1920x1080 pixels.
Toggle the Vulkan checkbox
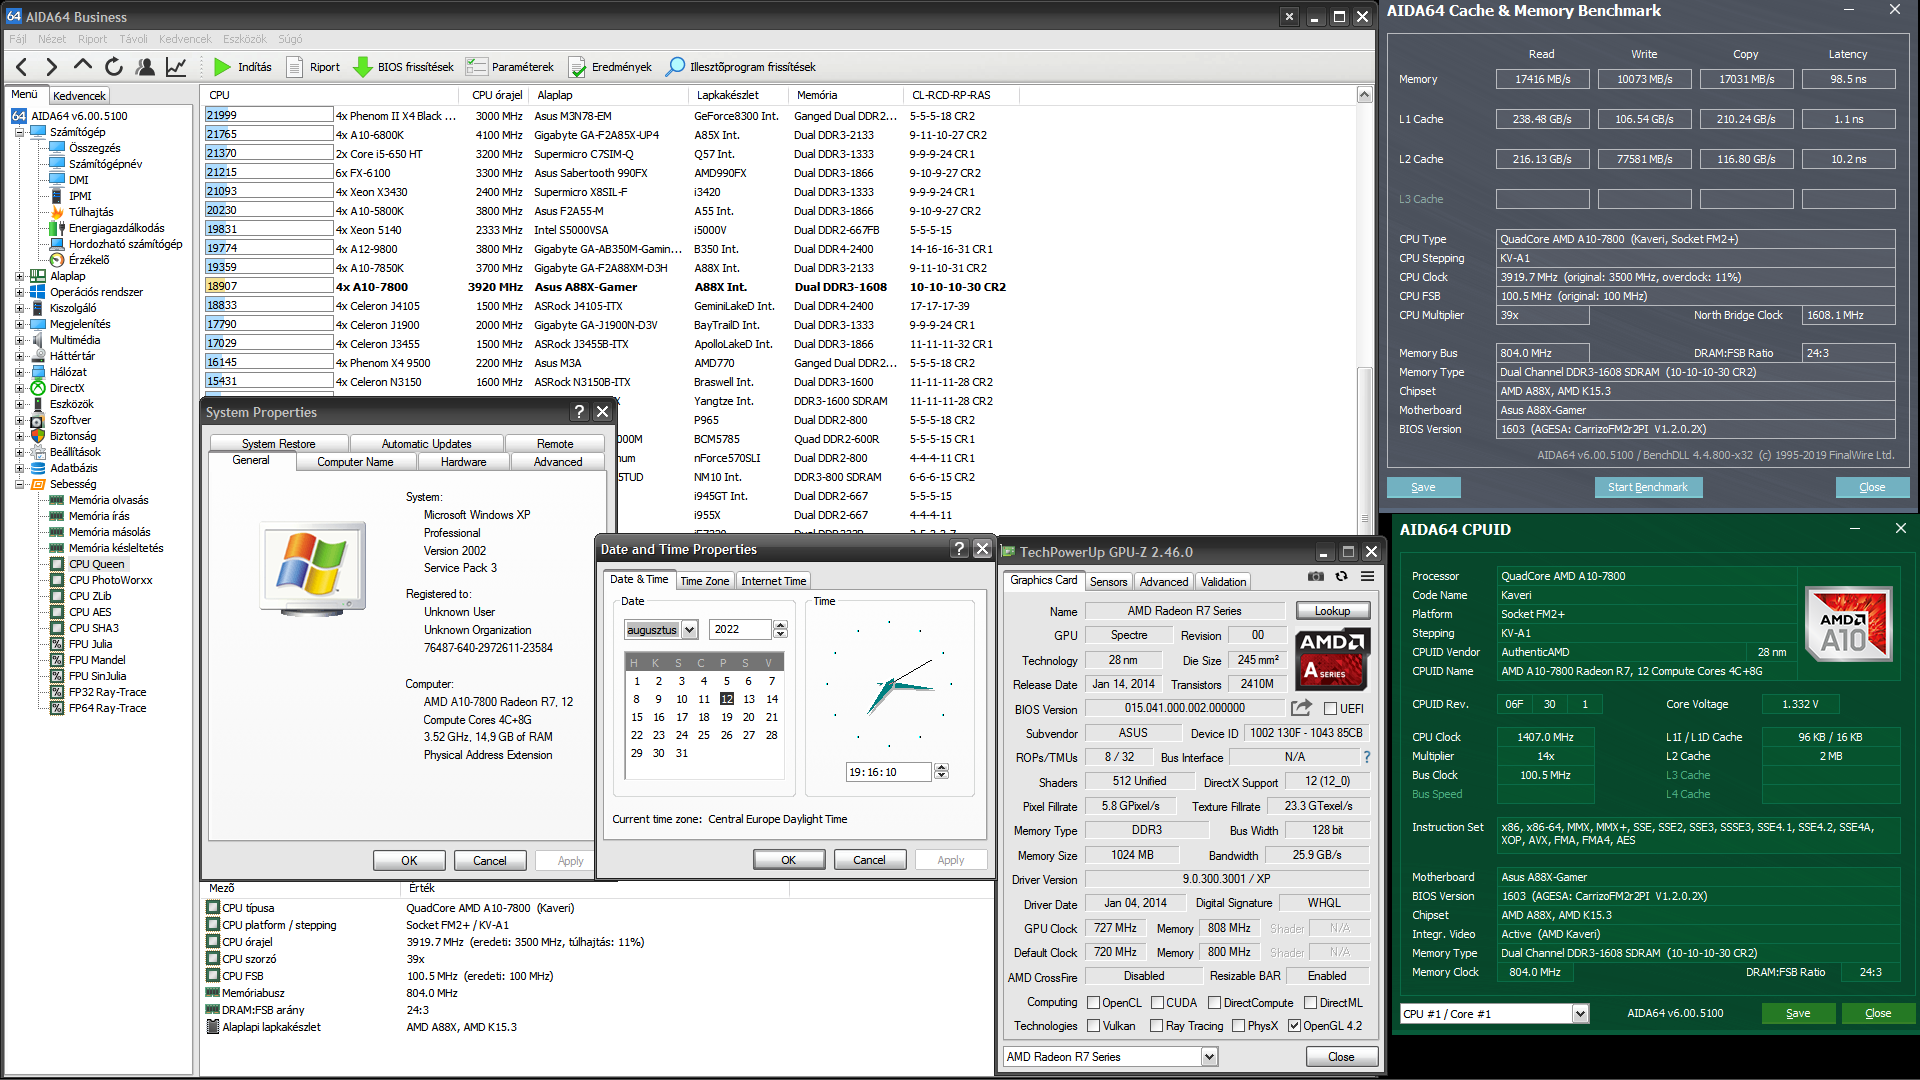pos(1094,1026)
